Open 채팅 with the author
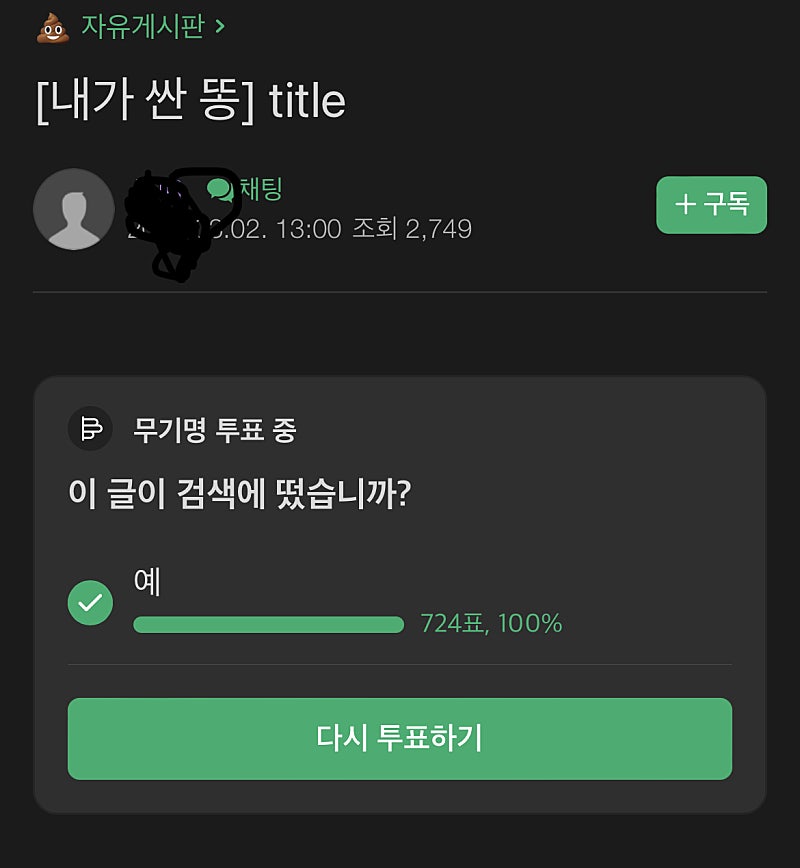Screen dimensions: 800x868 click(261, 189)
